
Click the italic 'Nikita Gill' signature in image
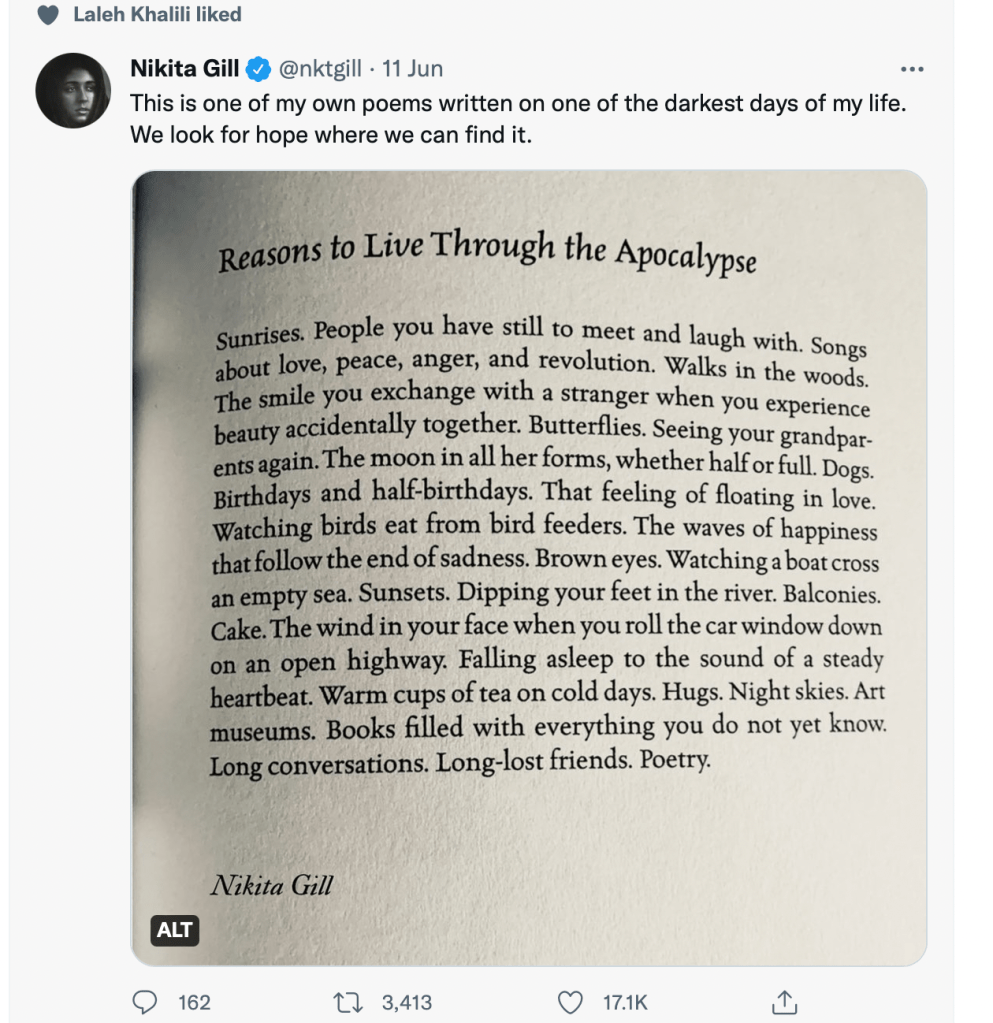pyautogui.click(x=271, y=884)
